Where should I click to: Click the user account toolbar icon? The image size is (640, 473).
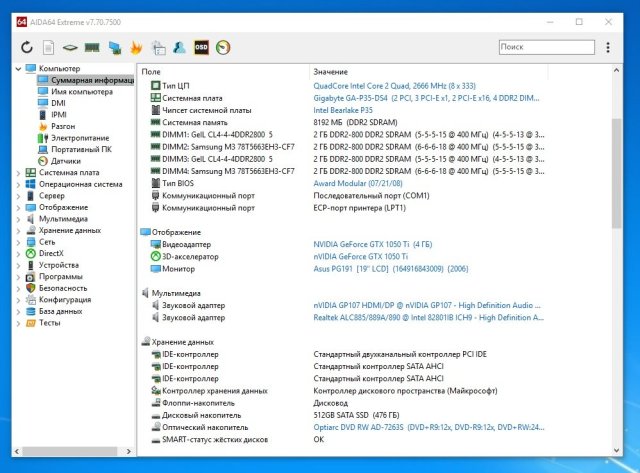(179, 47)
